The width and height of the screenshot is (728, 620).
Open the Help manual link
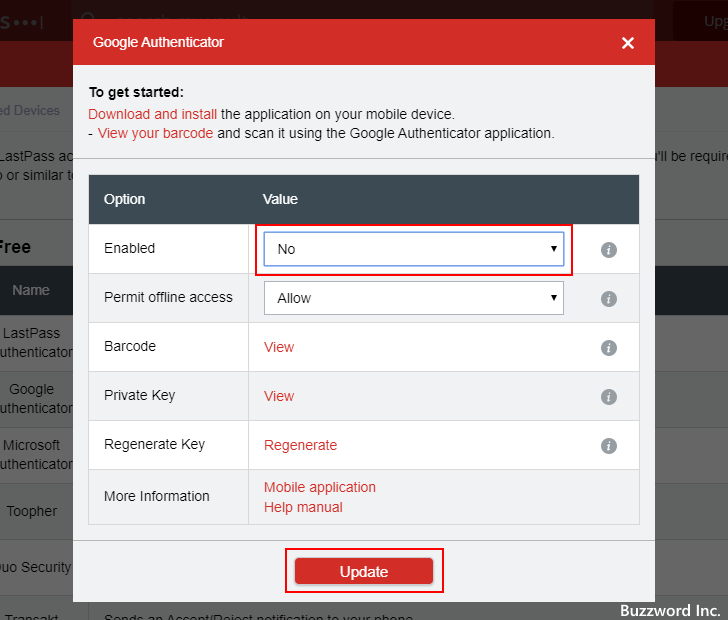pos(303,507)
